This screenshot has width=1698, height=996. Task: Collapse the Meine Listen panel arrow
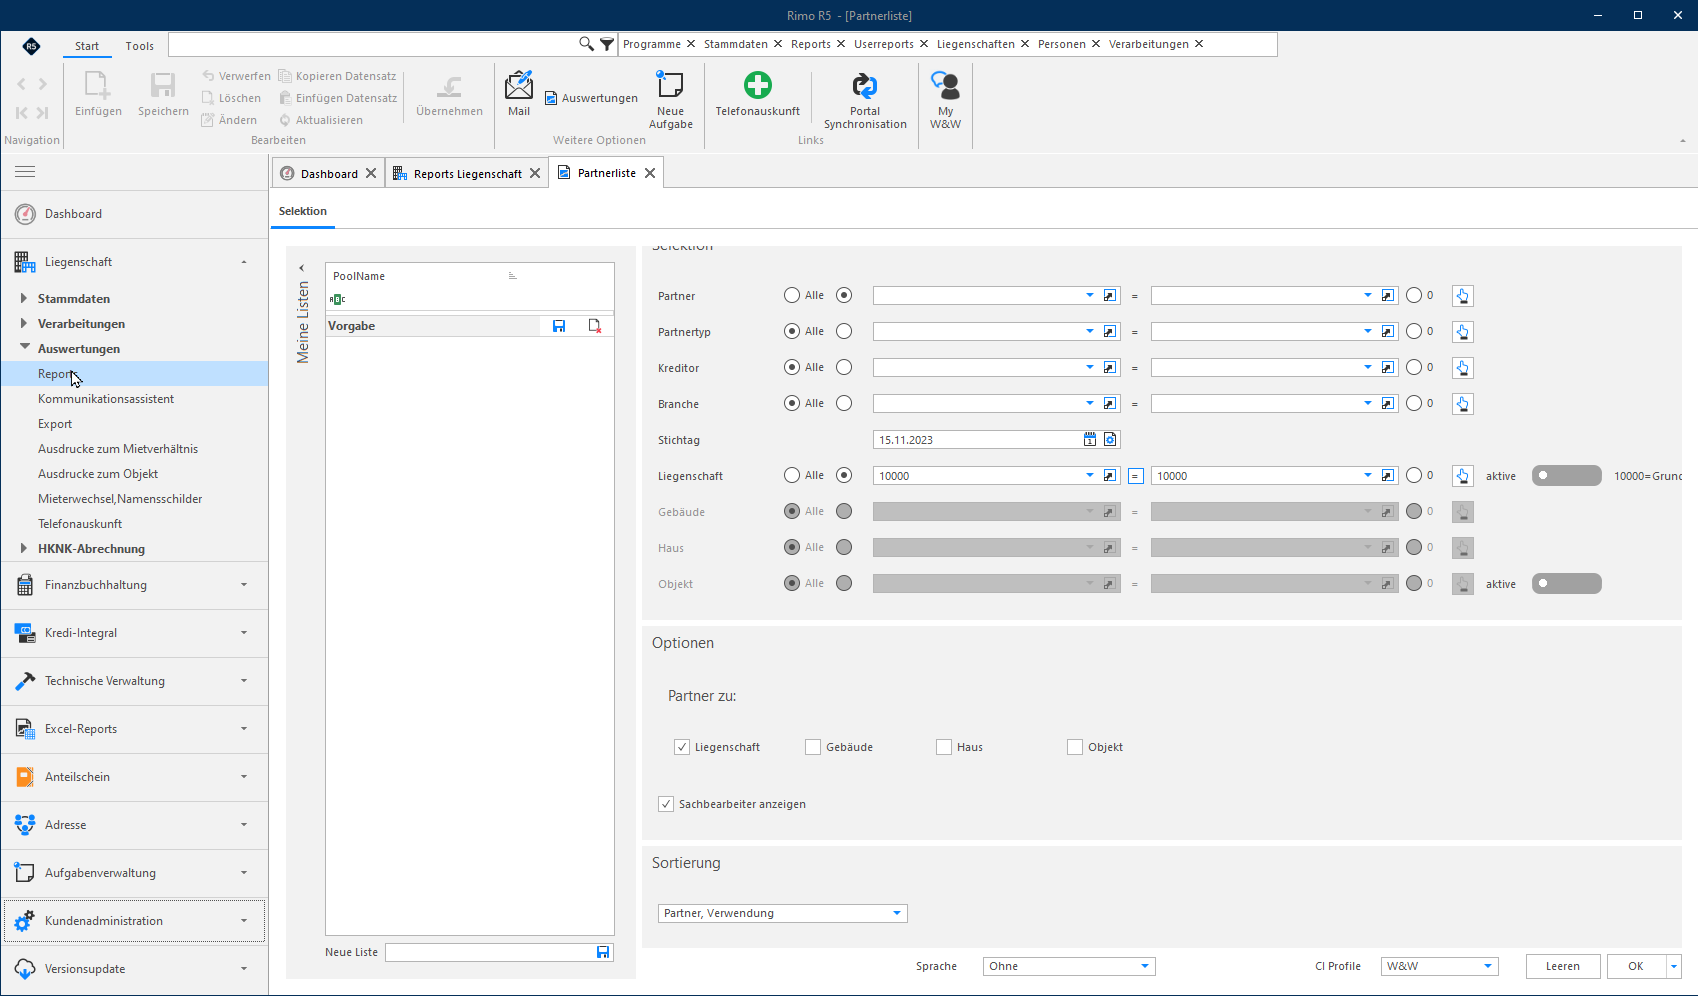(302, 268)
